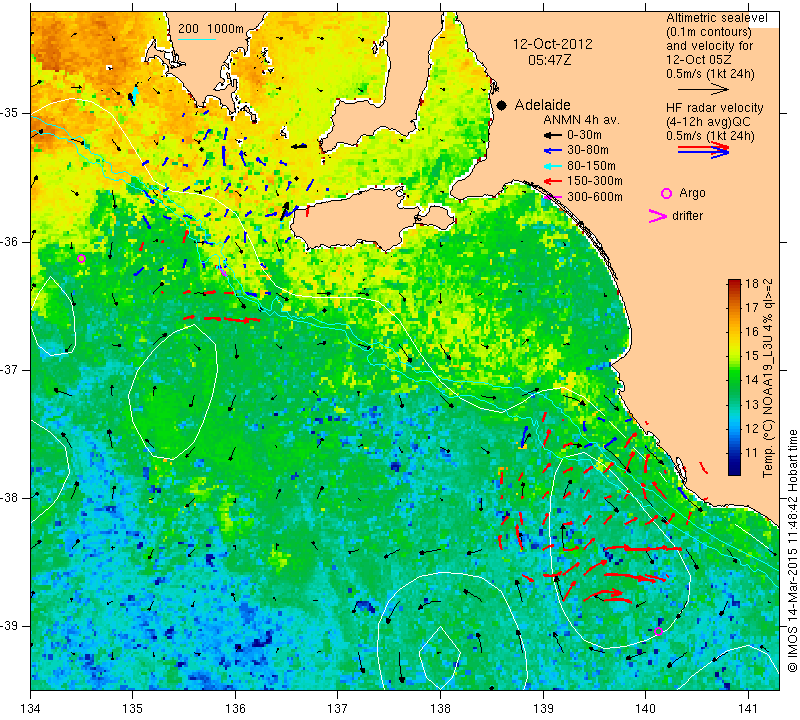Image resolution: width=800 pixels, height=720 pixels.
Task: Click the magenta 300-600m arrow legend symbol
Action: click(x=552, y=197)
